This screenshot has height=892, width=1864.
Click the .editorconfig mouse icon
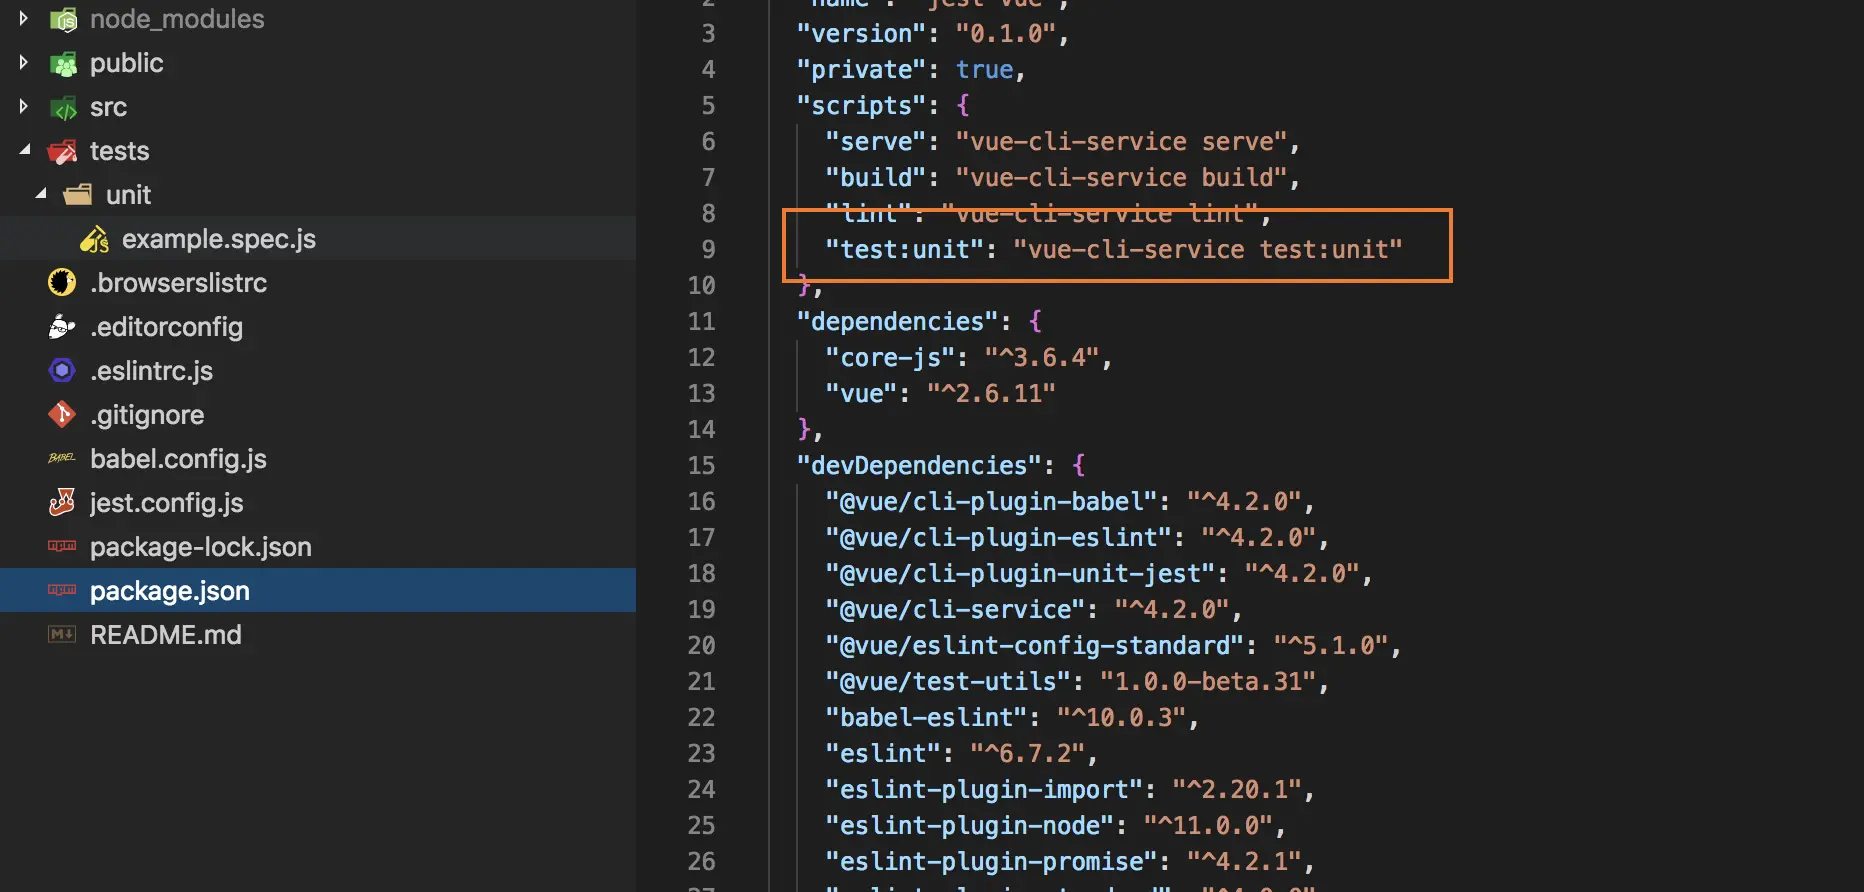(62, 327)
